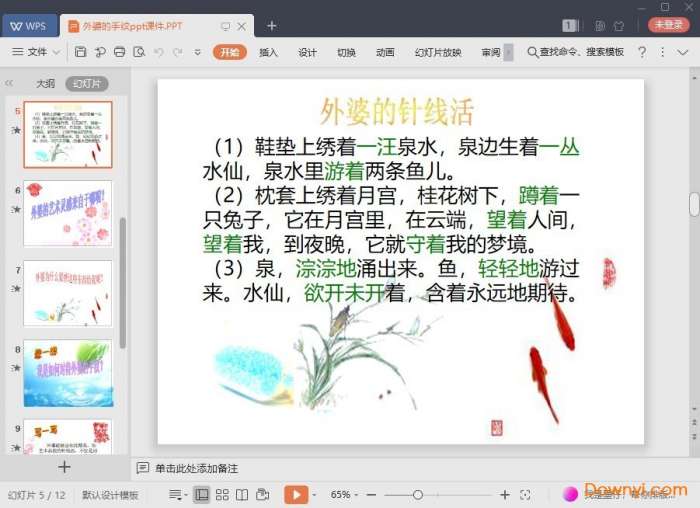Click the document tab display-mode icon
This screenshot has width=700, height=508.
(x=226, y=26)
